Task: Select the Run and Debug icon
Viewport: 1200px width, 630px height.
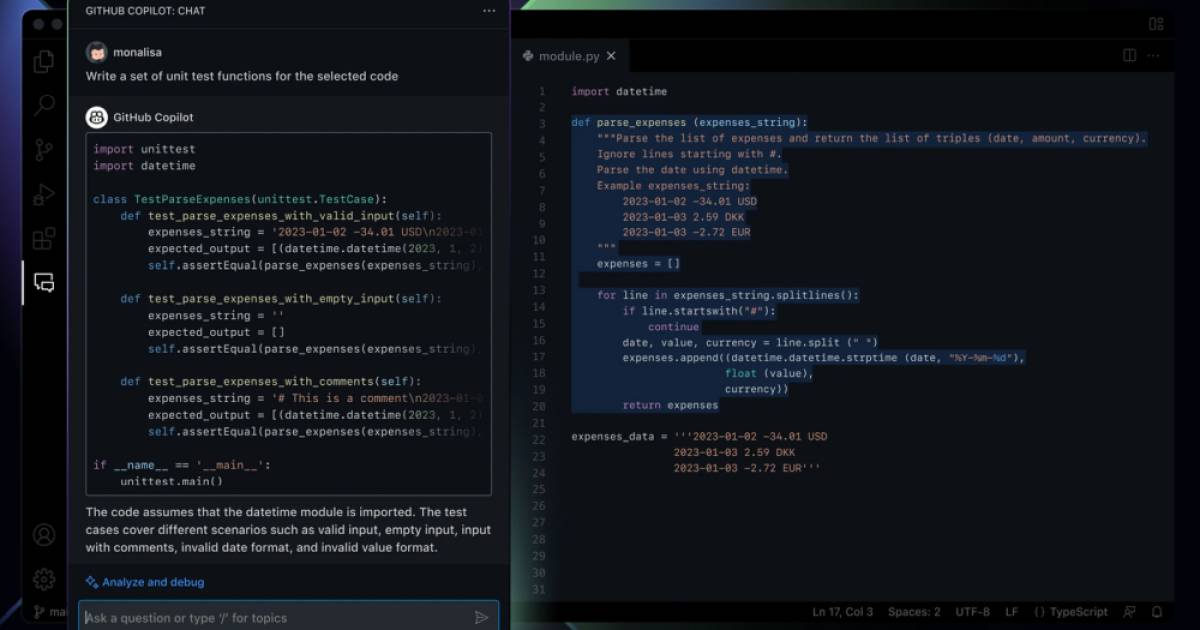Action: pos(43,195)
